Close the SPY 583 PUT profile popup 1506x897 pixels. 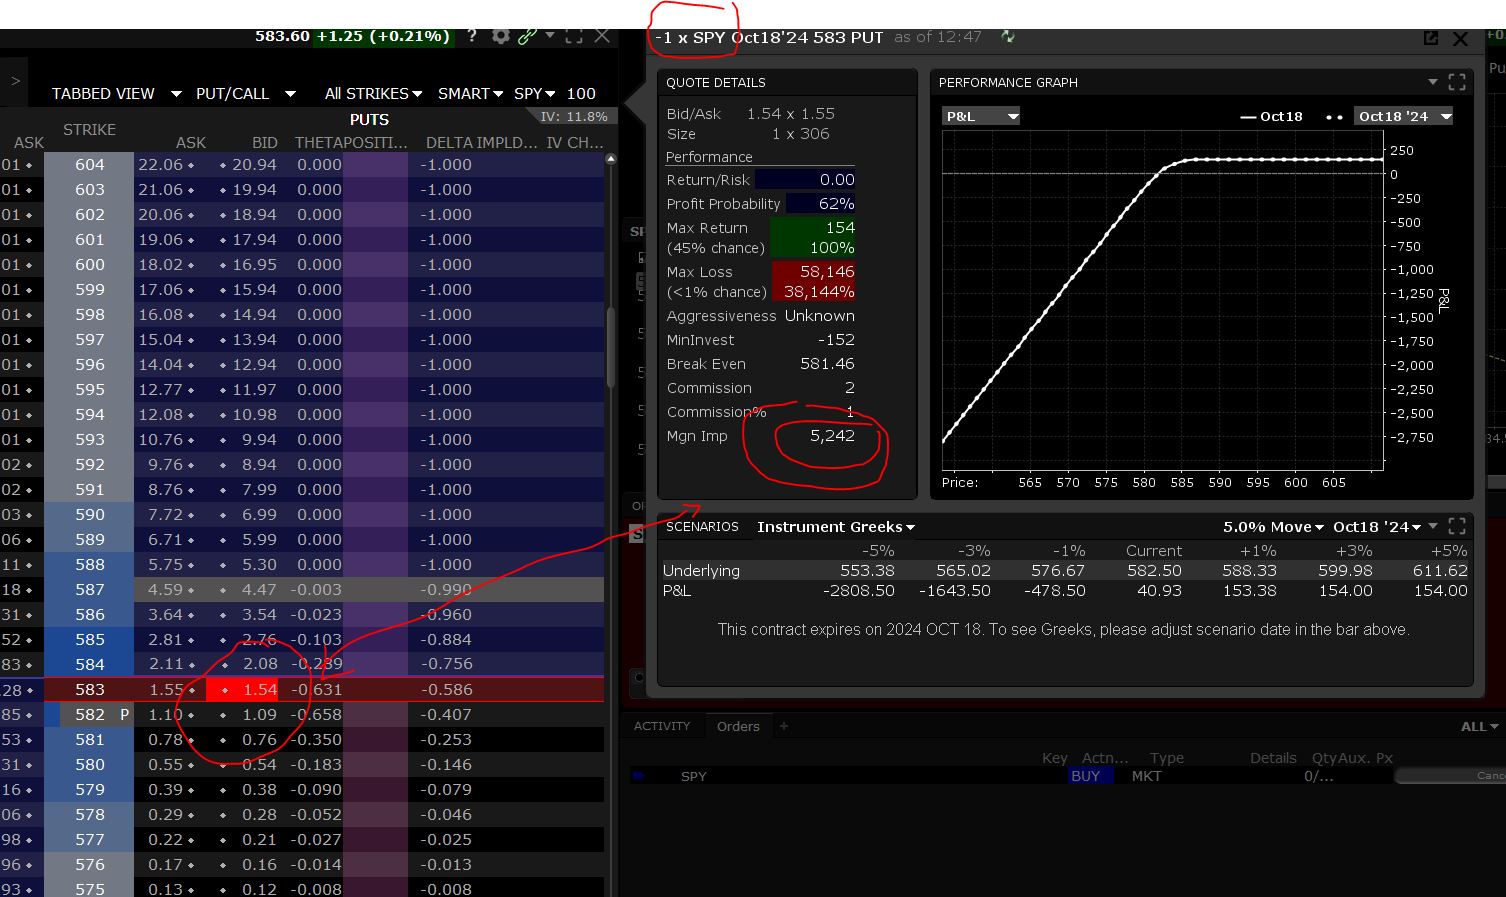(x=1460, y=39)
